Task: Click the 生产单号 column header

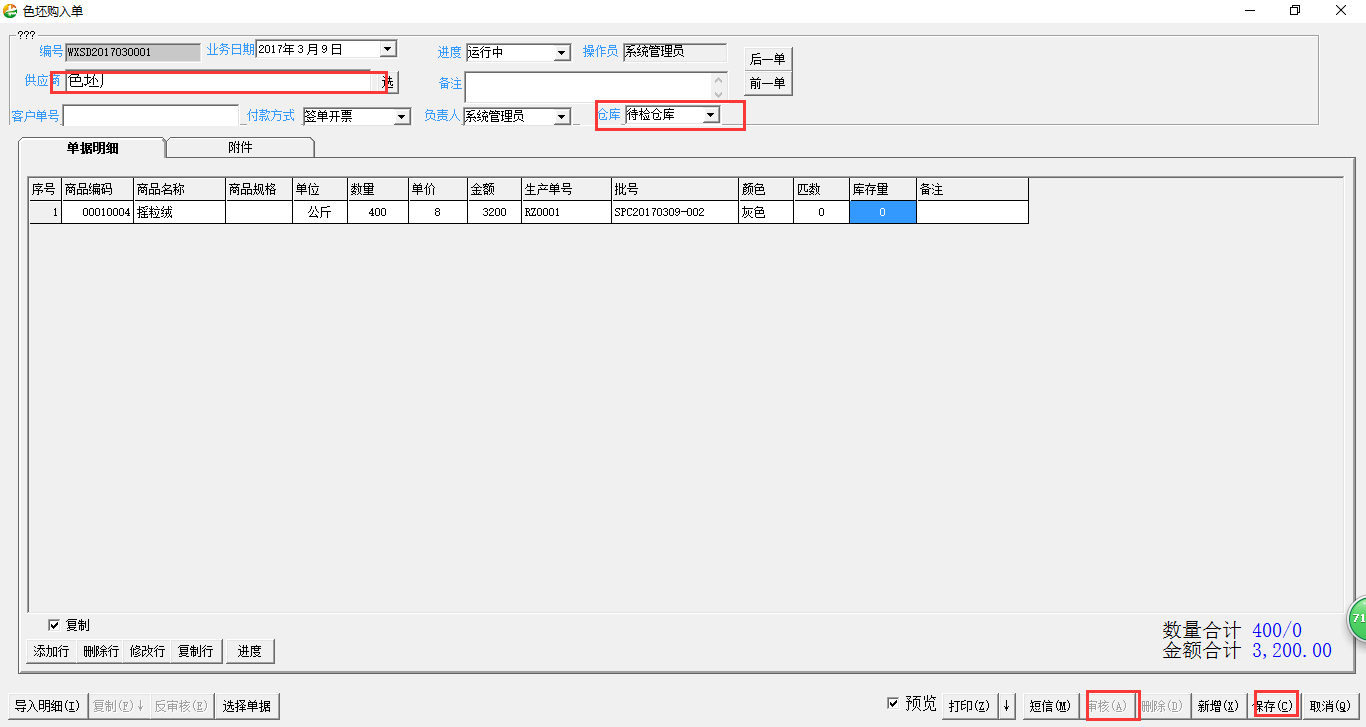Action: 566,189
